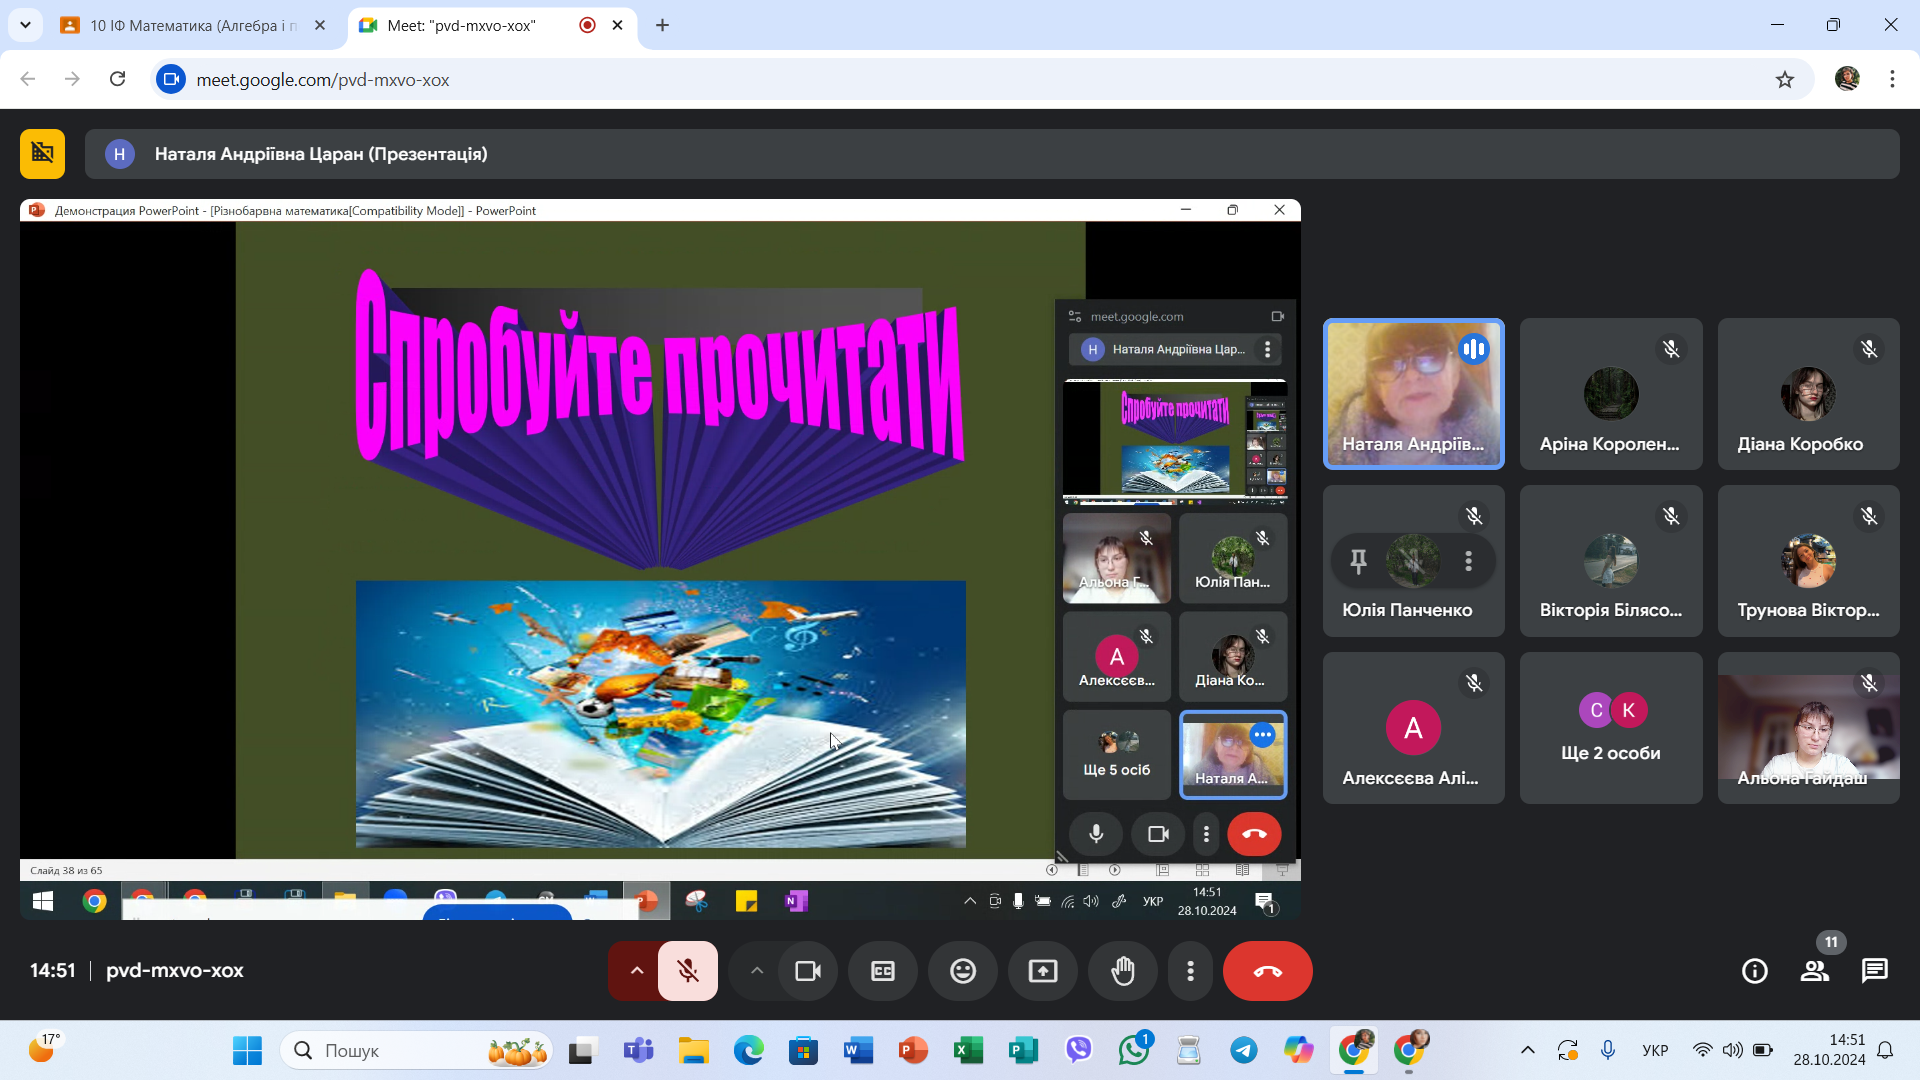Turn on the camera
Screen dimensions: 1920x1080
point(807,971)
